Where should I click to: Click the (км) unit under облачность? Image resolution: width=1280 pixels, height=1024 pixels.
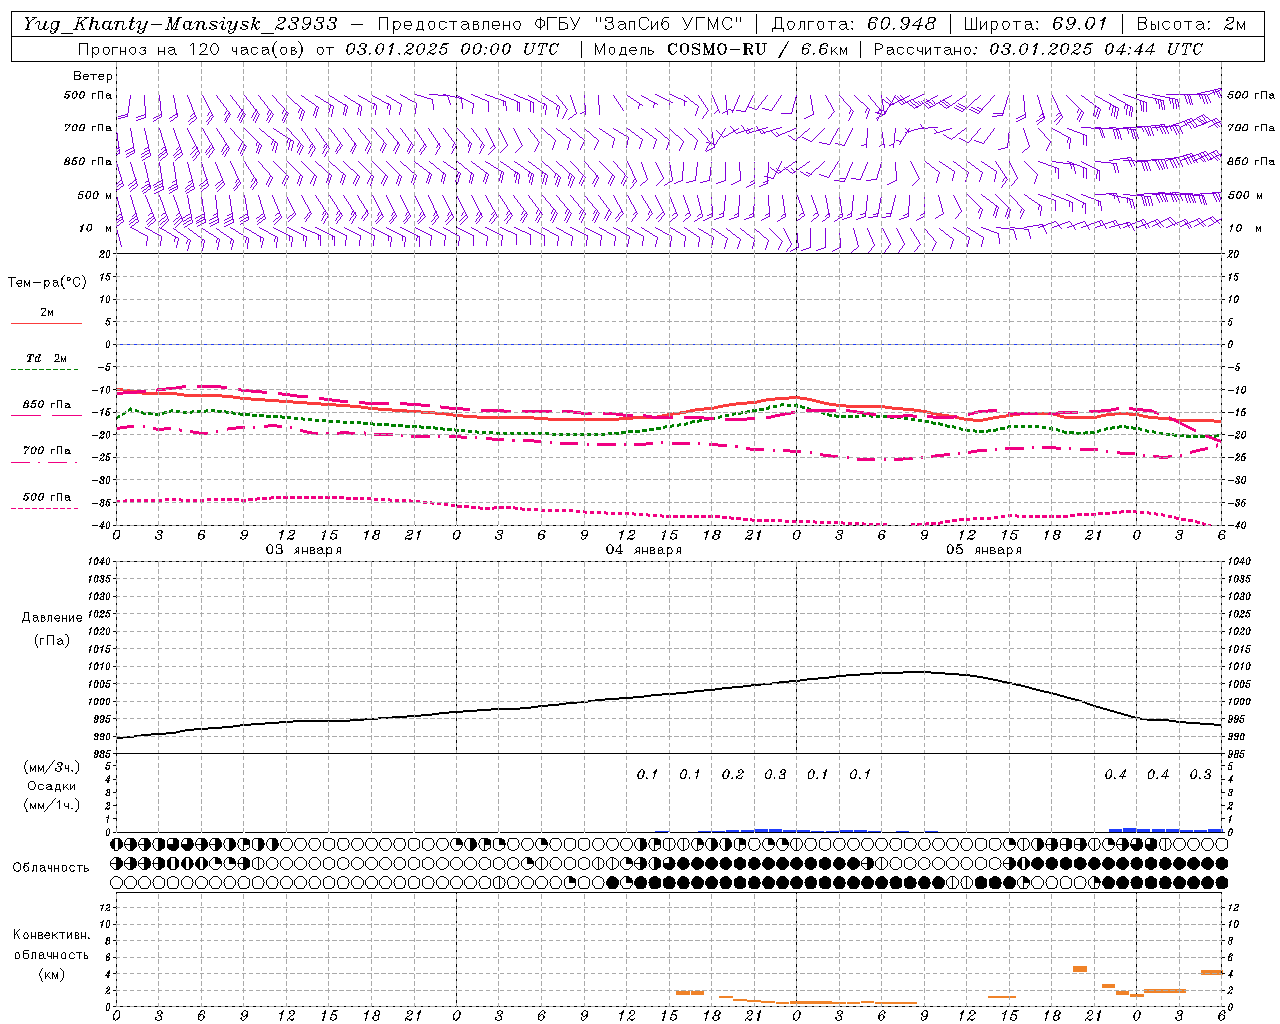[52, 974]
